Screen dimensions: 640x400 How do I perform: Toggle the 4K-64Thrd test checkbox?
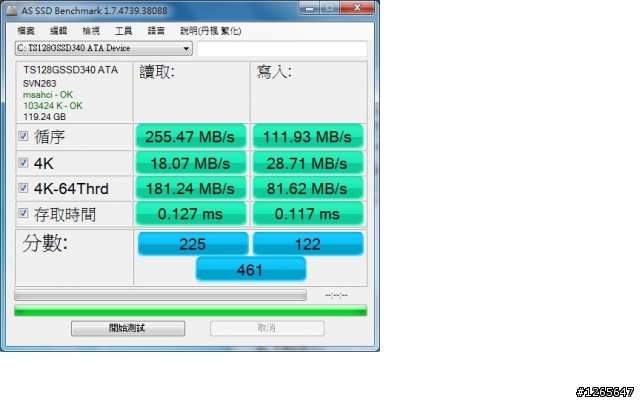tap(23, 188)
